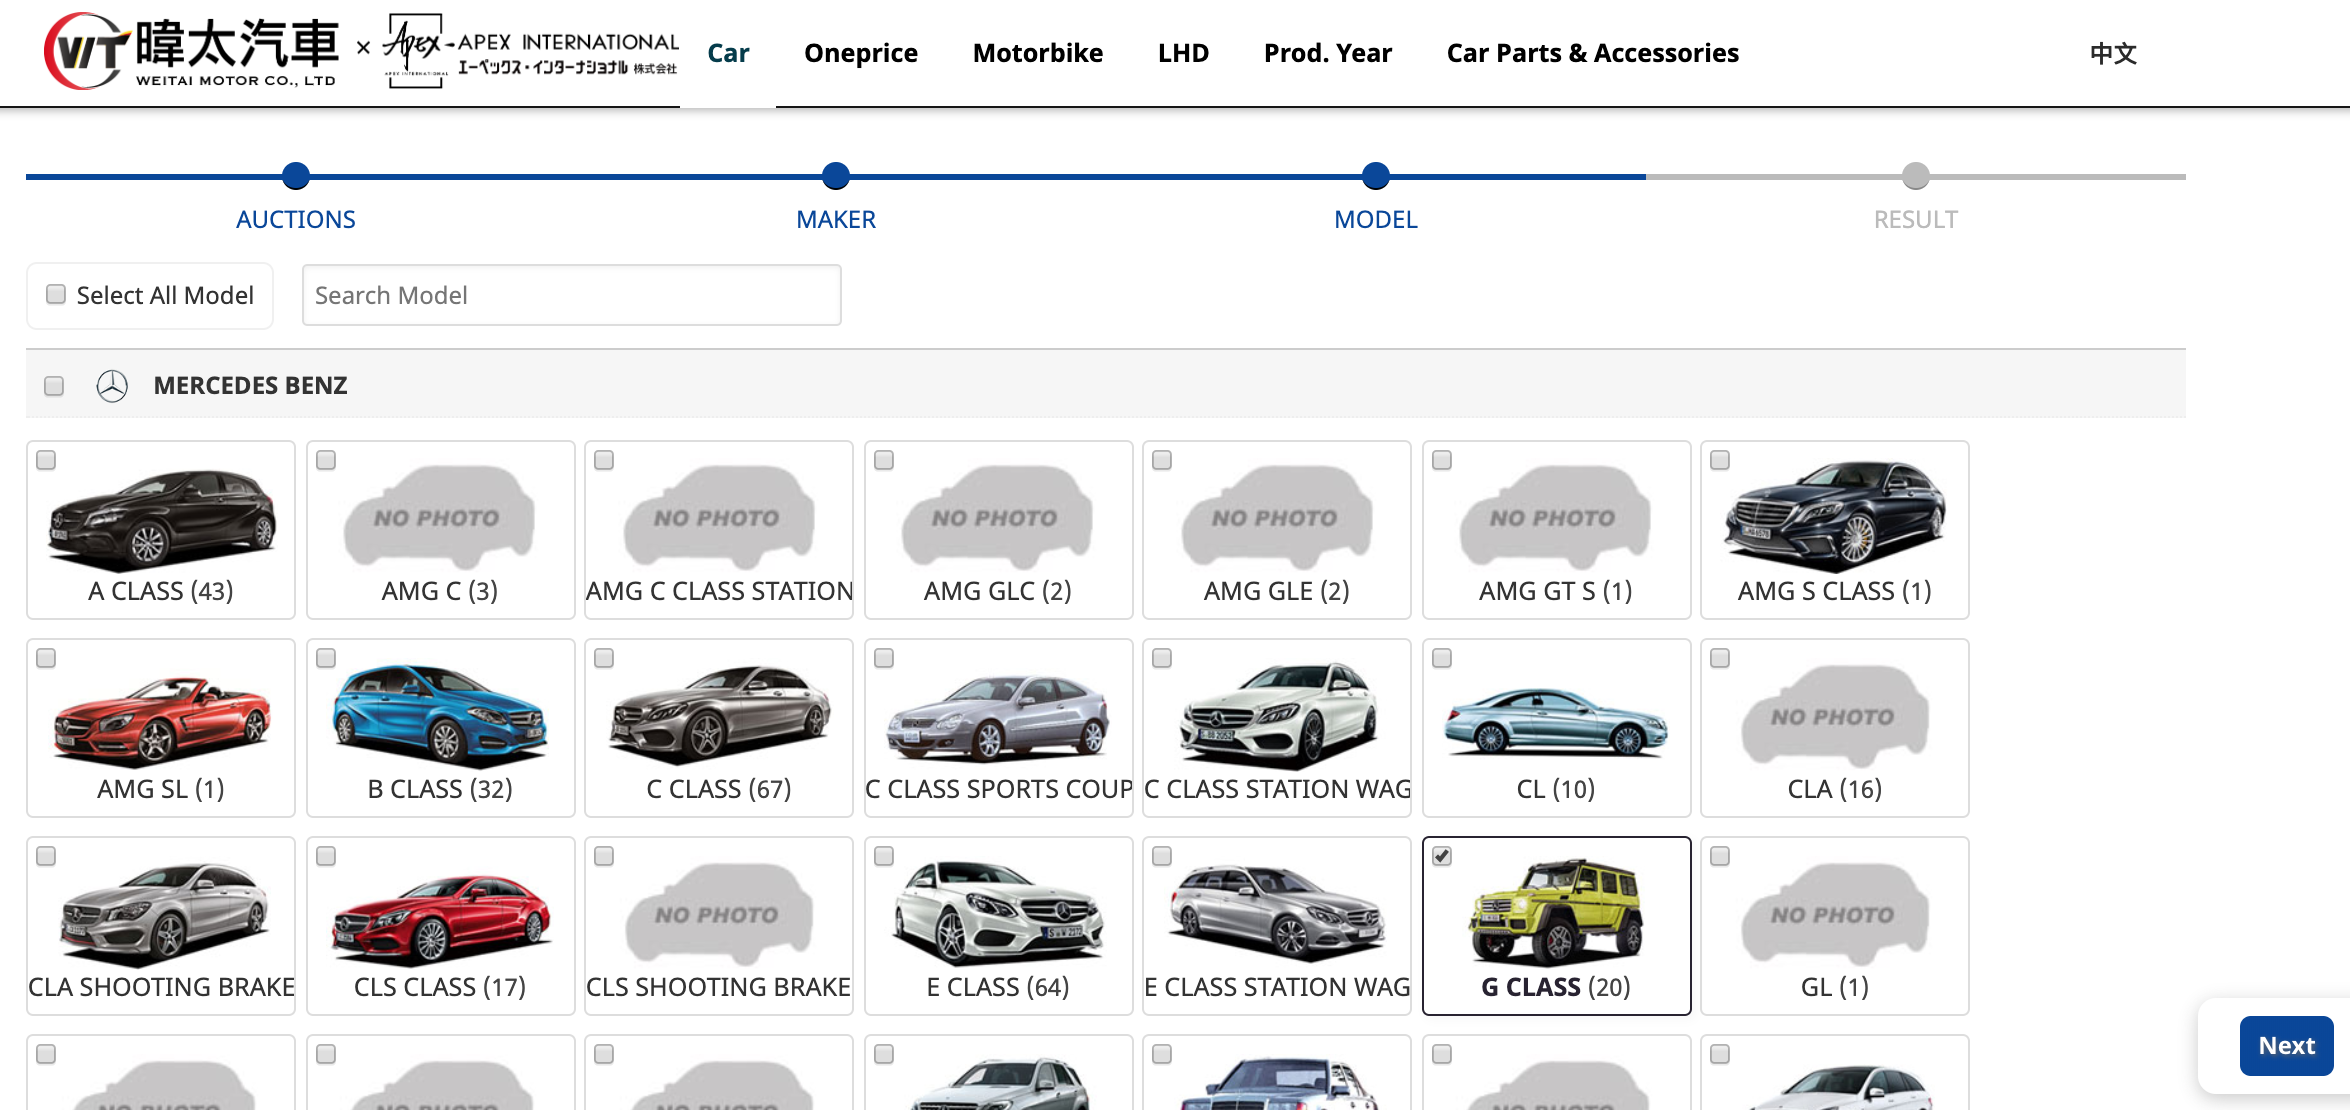Tick the AMG S CLASS (1) checkbox
This screenshot has height=1110, width=2350.
point(1720,460)
